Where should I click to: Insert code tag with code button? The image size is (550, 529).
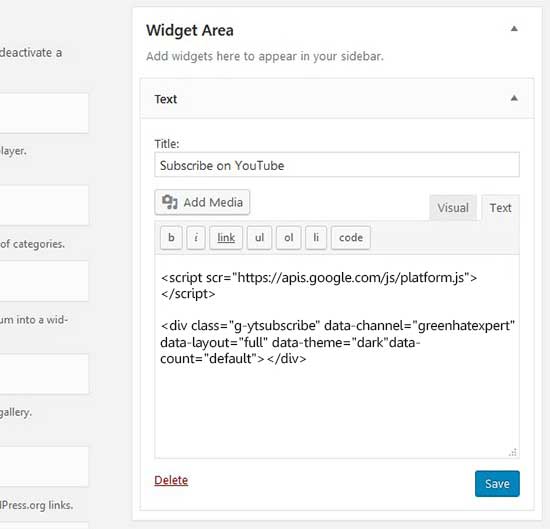point(351,237)
